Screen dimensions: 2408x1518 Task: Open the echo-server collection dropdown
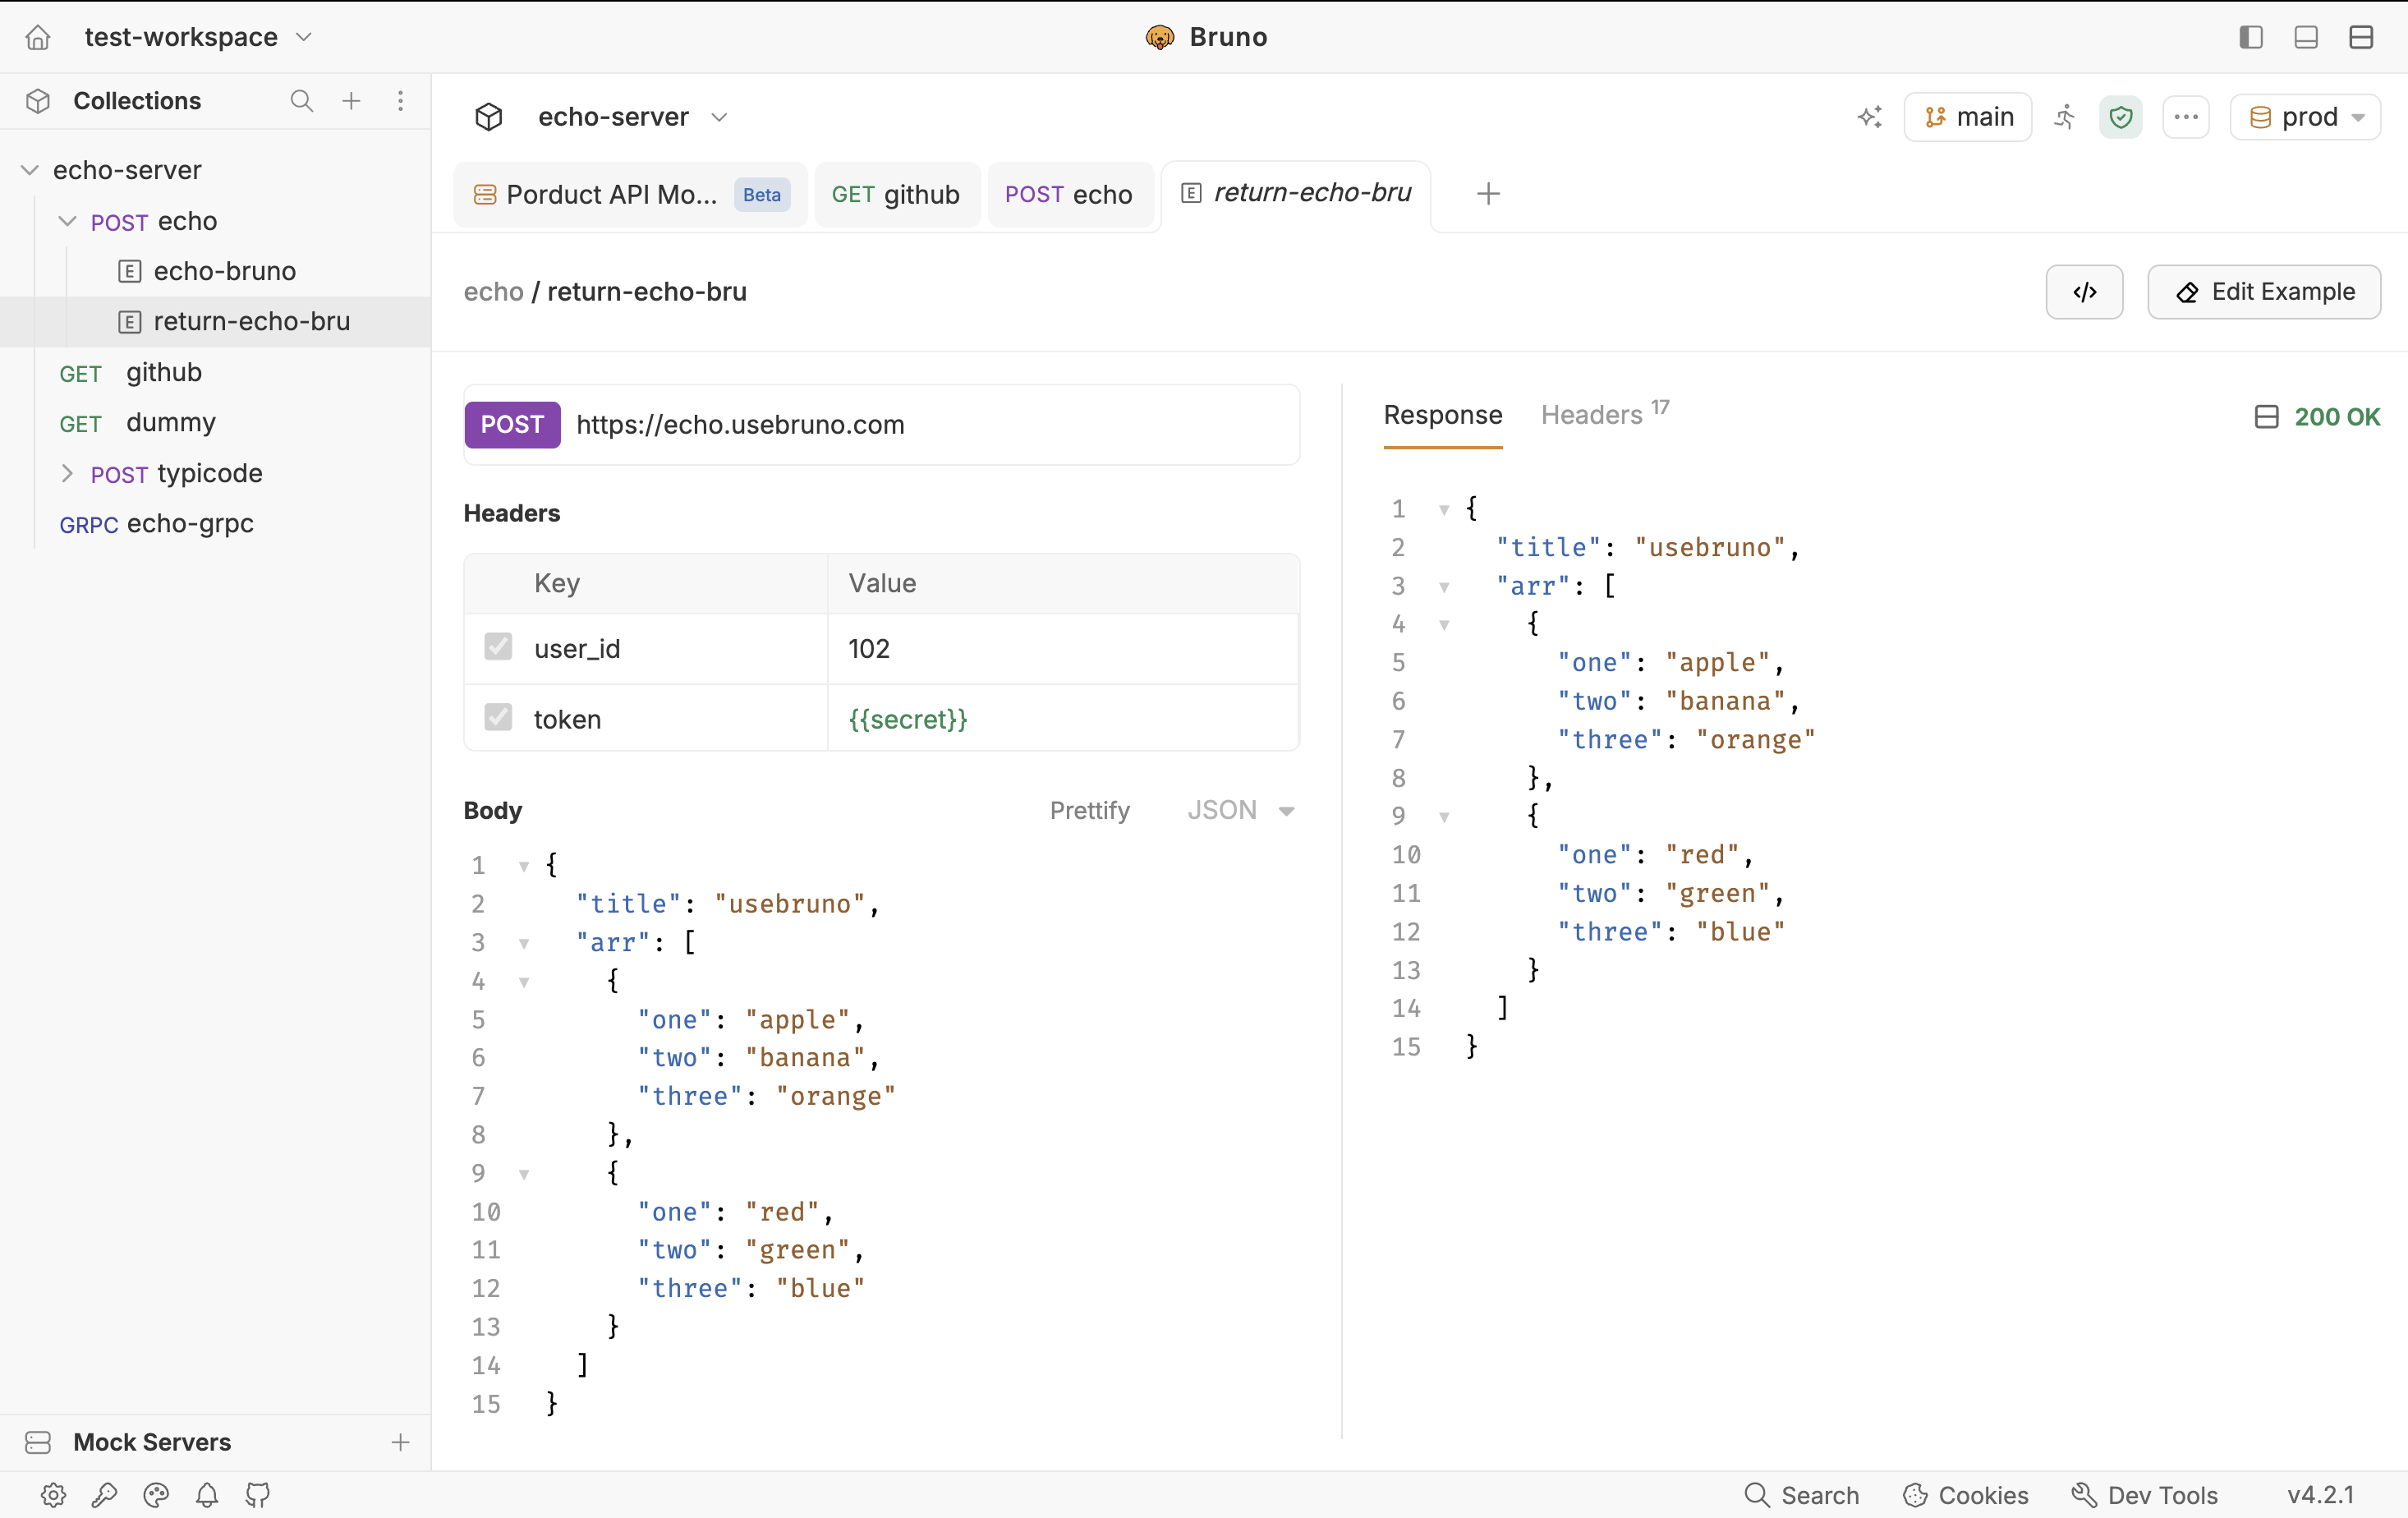coord(632,117)
